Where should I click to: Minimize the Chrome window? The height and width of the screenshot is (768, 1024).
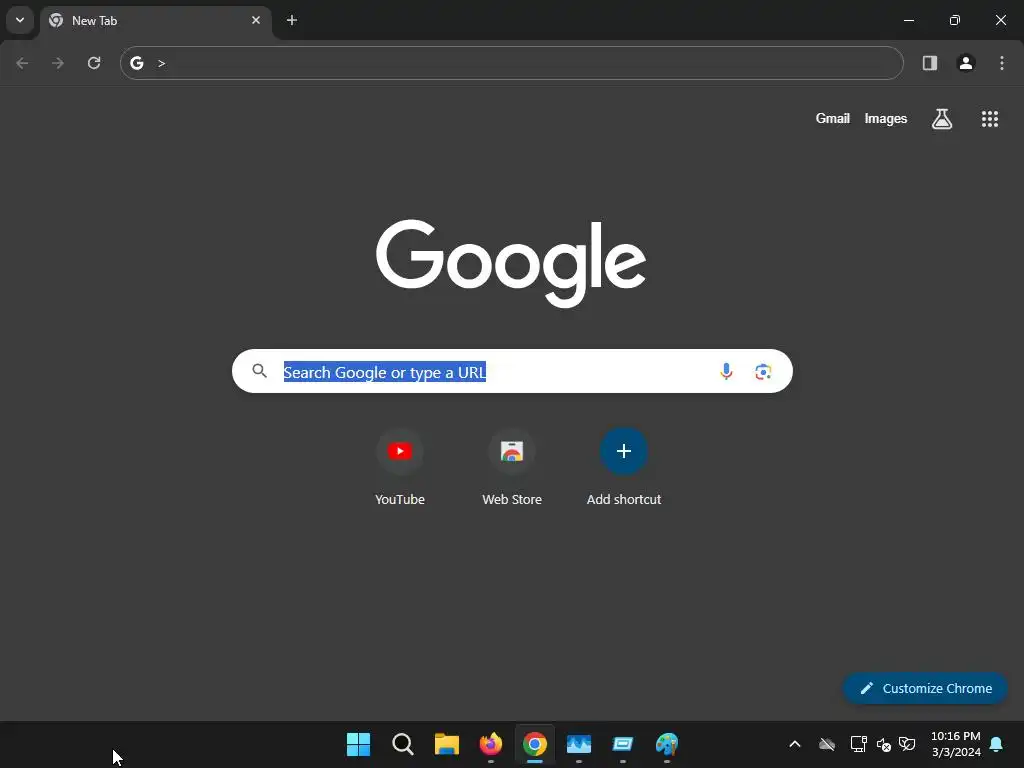(908, 20)
